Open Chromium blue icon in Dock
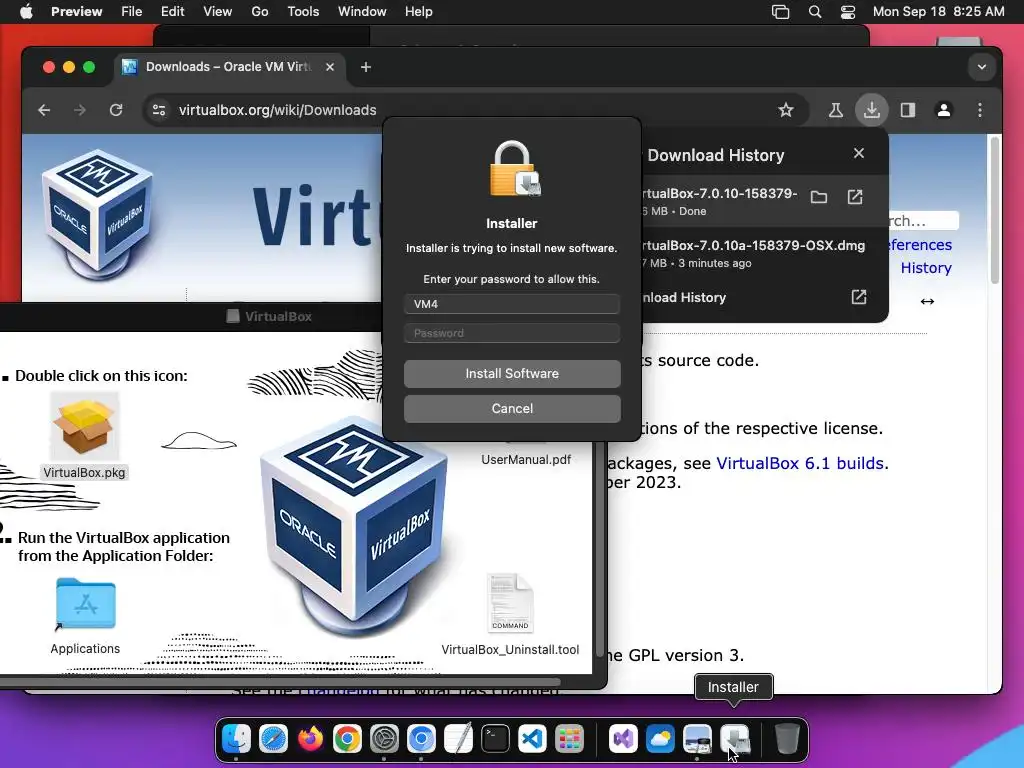The width and height of the screenshot is (1024, 768). pyautogui.click(x=421, y=739)
